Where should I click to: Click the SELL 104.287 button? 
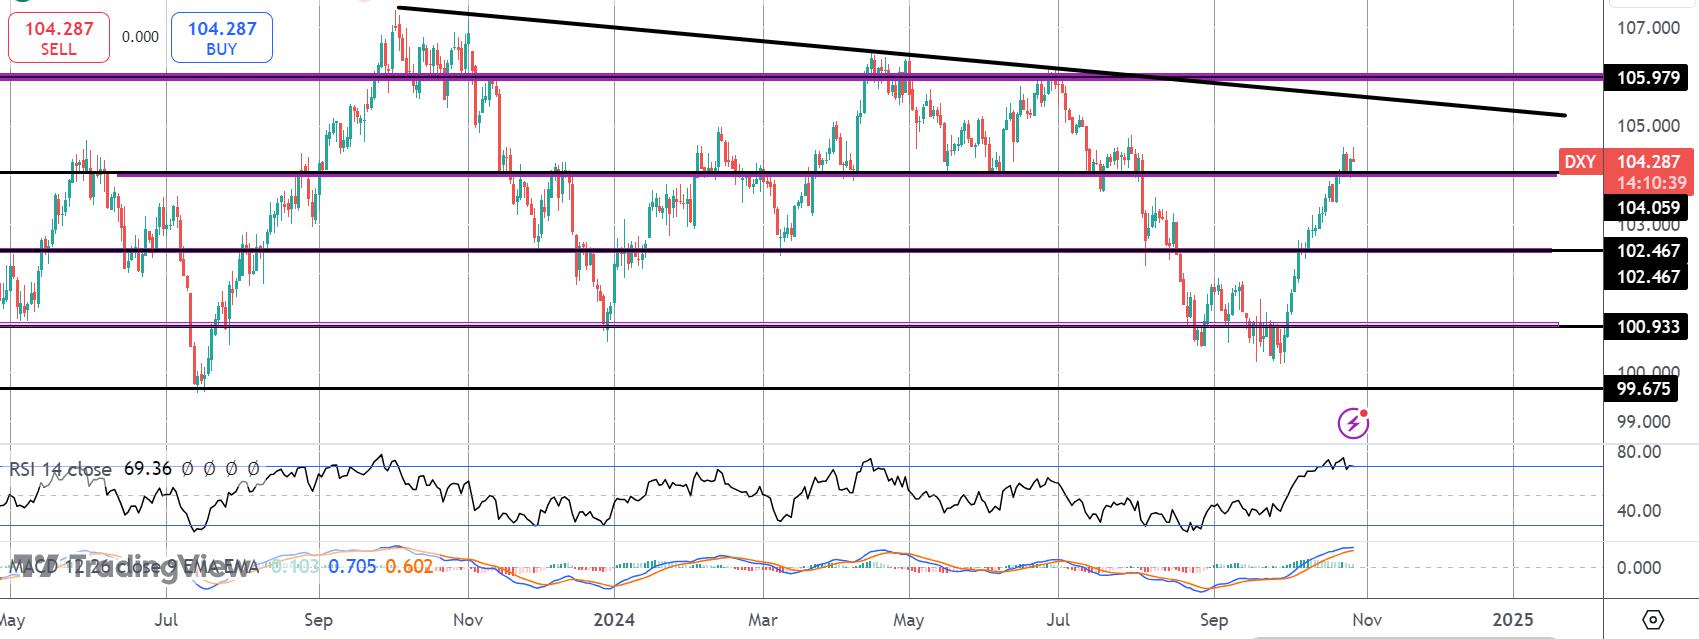pos(59,38)
